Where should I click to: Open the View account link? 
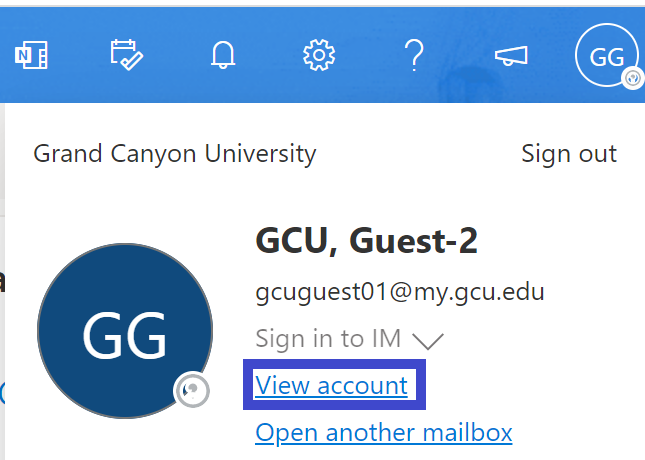[332, 386]
